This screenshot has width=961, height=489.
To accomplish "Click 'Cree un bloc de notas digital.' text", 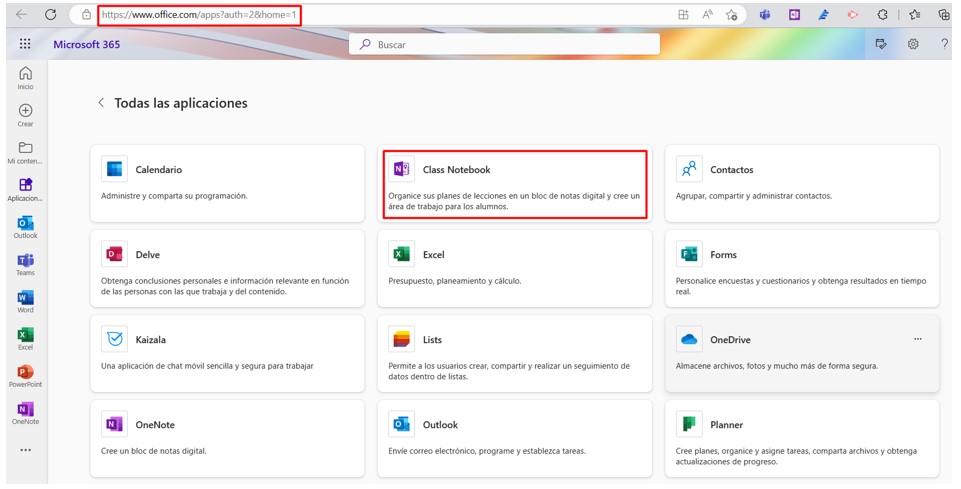I will [154, 451].
